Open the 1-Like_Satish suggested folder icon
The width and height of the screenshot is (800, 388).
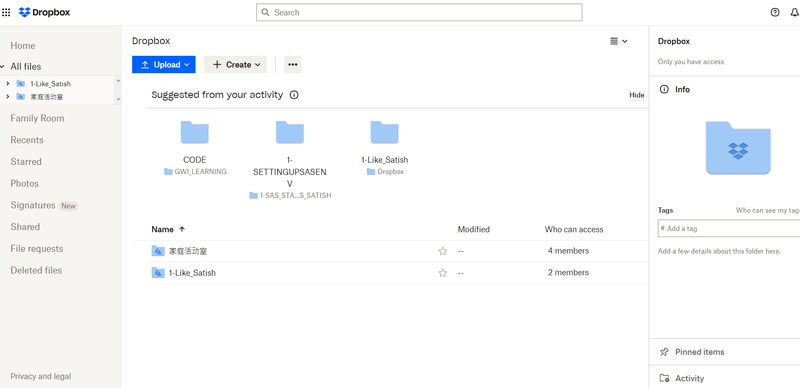tap(385, 132)
